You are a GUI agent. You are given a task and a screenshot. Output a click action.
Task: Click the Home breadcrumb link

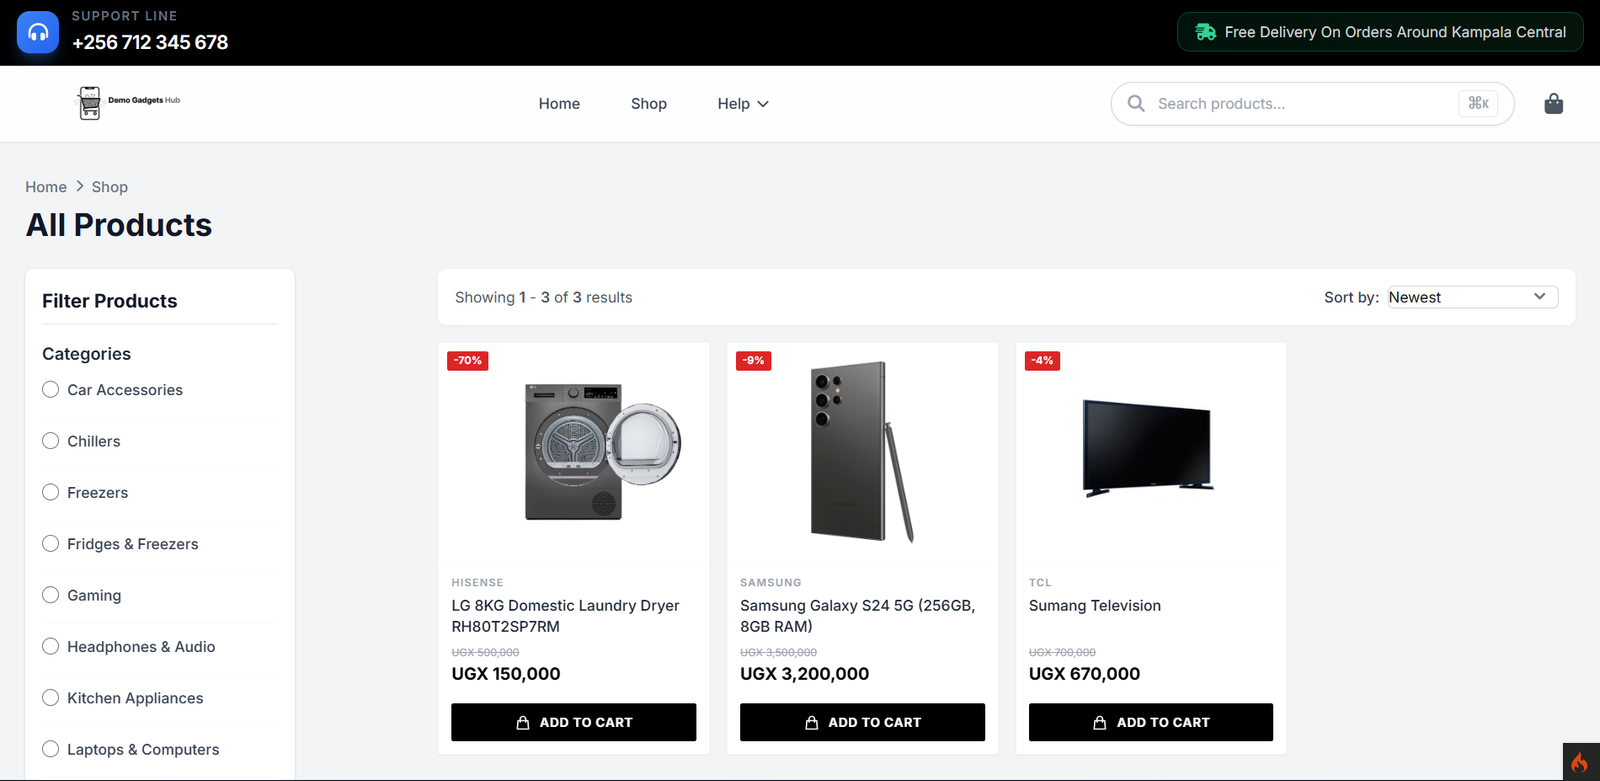[46, 187]
